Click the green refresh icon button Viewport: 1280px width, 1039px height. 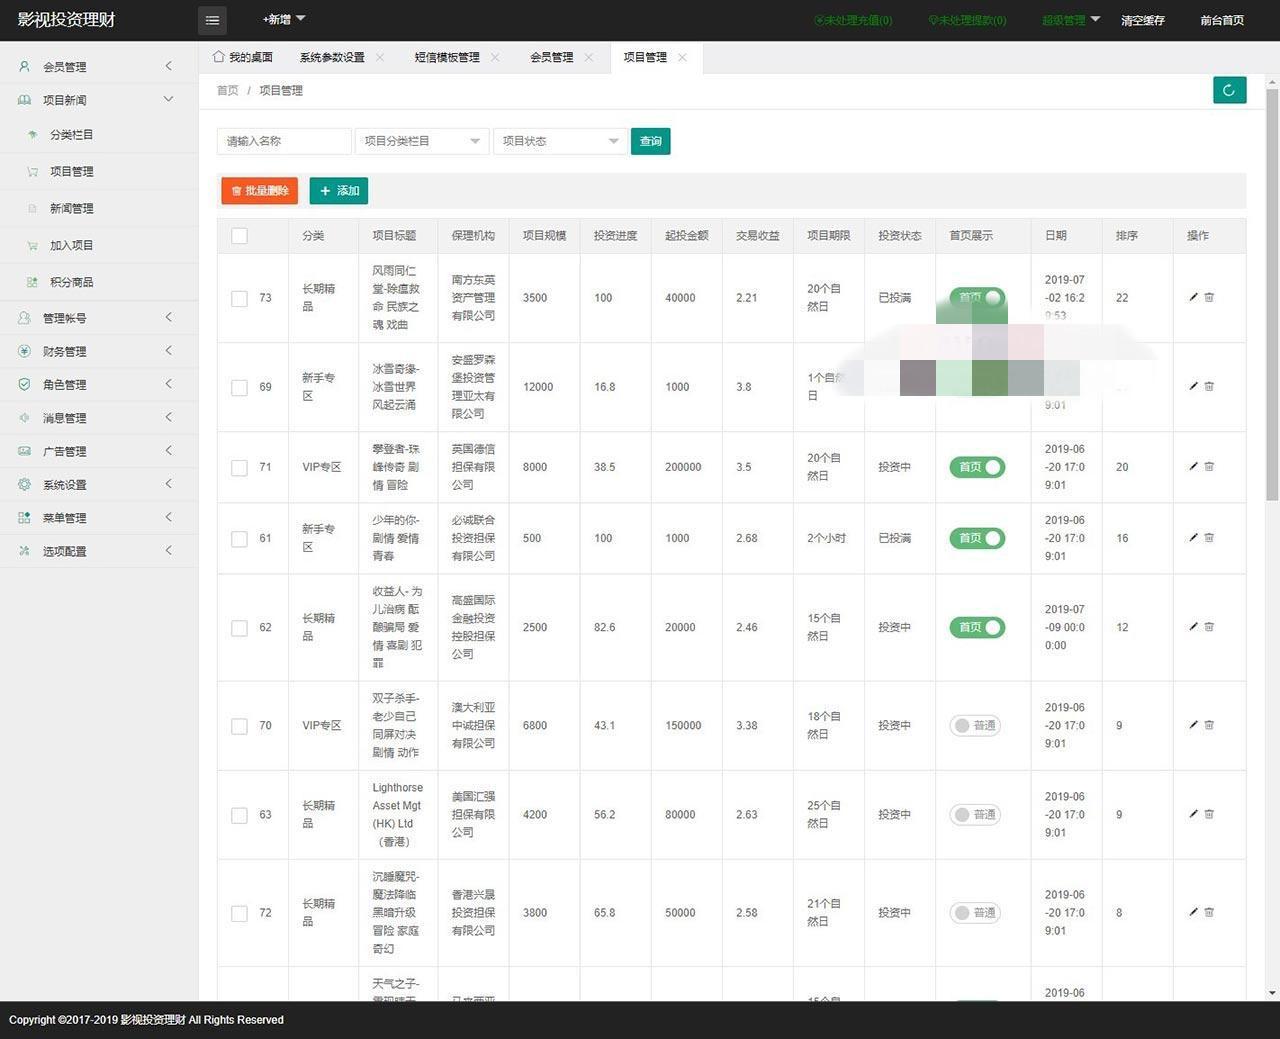[x=1229, y=90]
